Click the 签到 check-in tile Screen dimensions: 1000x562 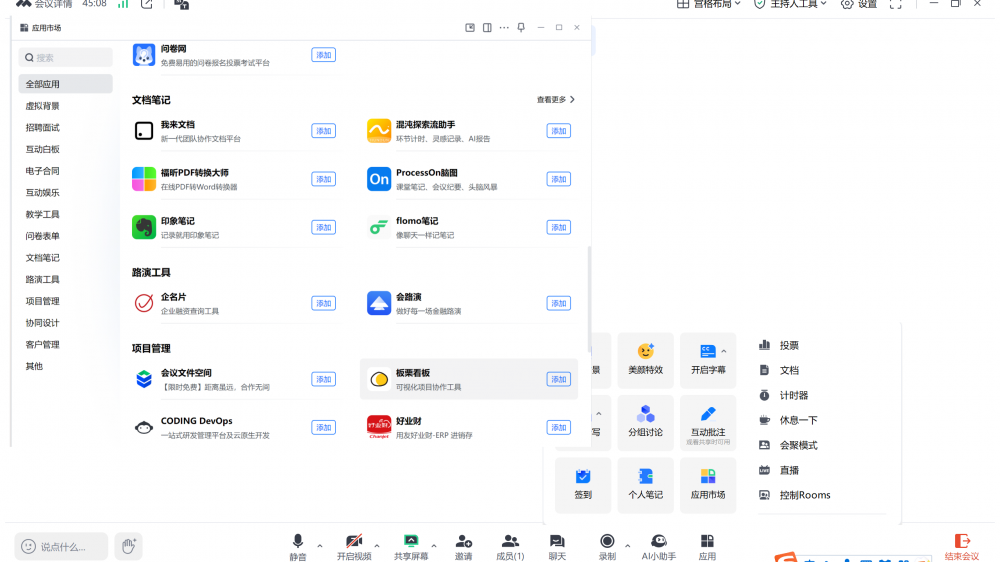583,485
